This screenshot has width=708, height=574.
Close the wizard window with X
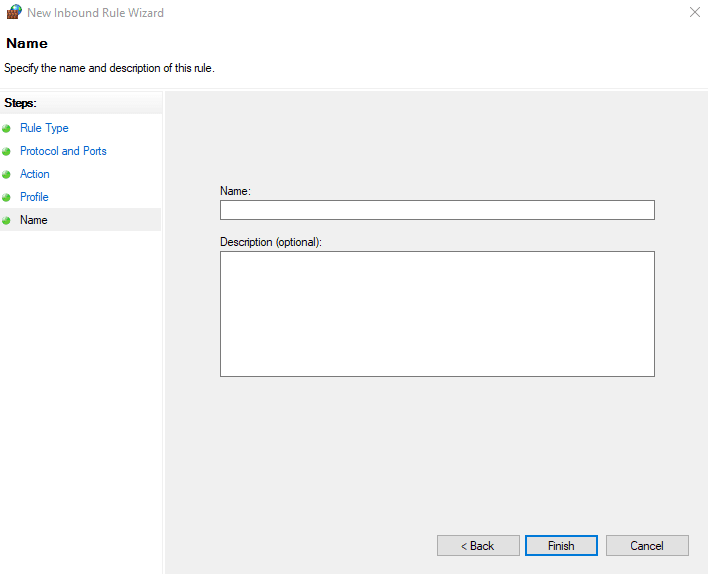(695, 12)
